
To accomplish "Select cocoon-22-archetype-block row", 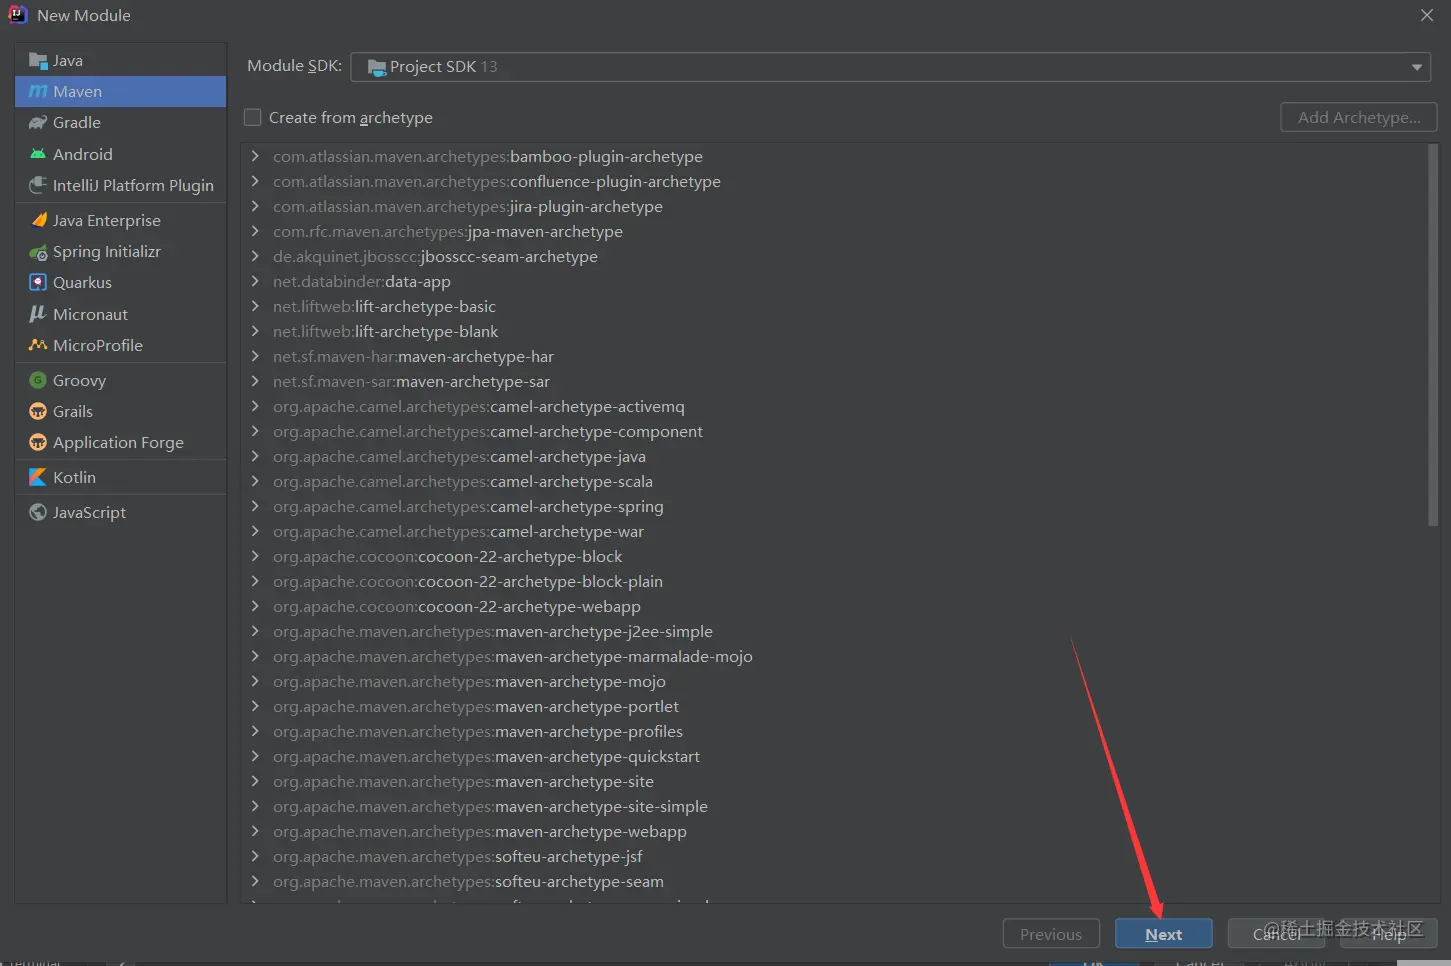I will (x=835, y=556).
